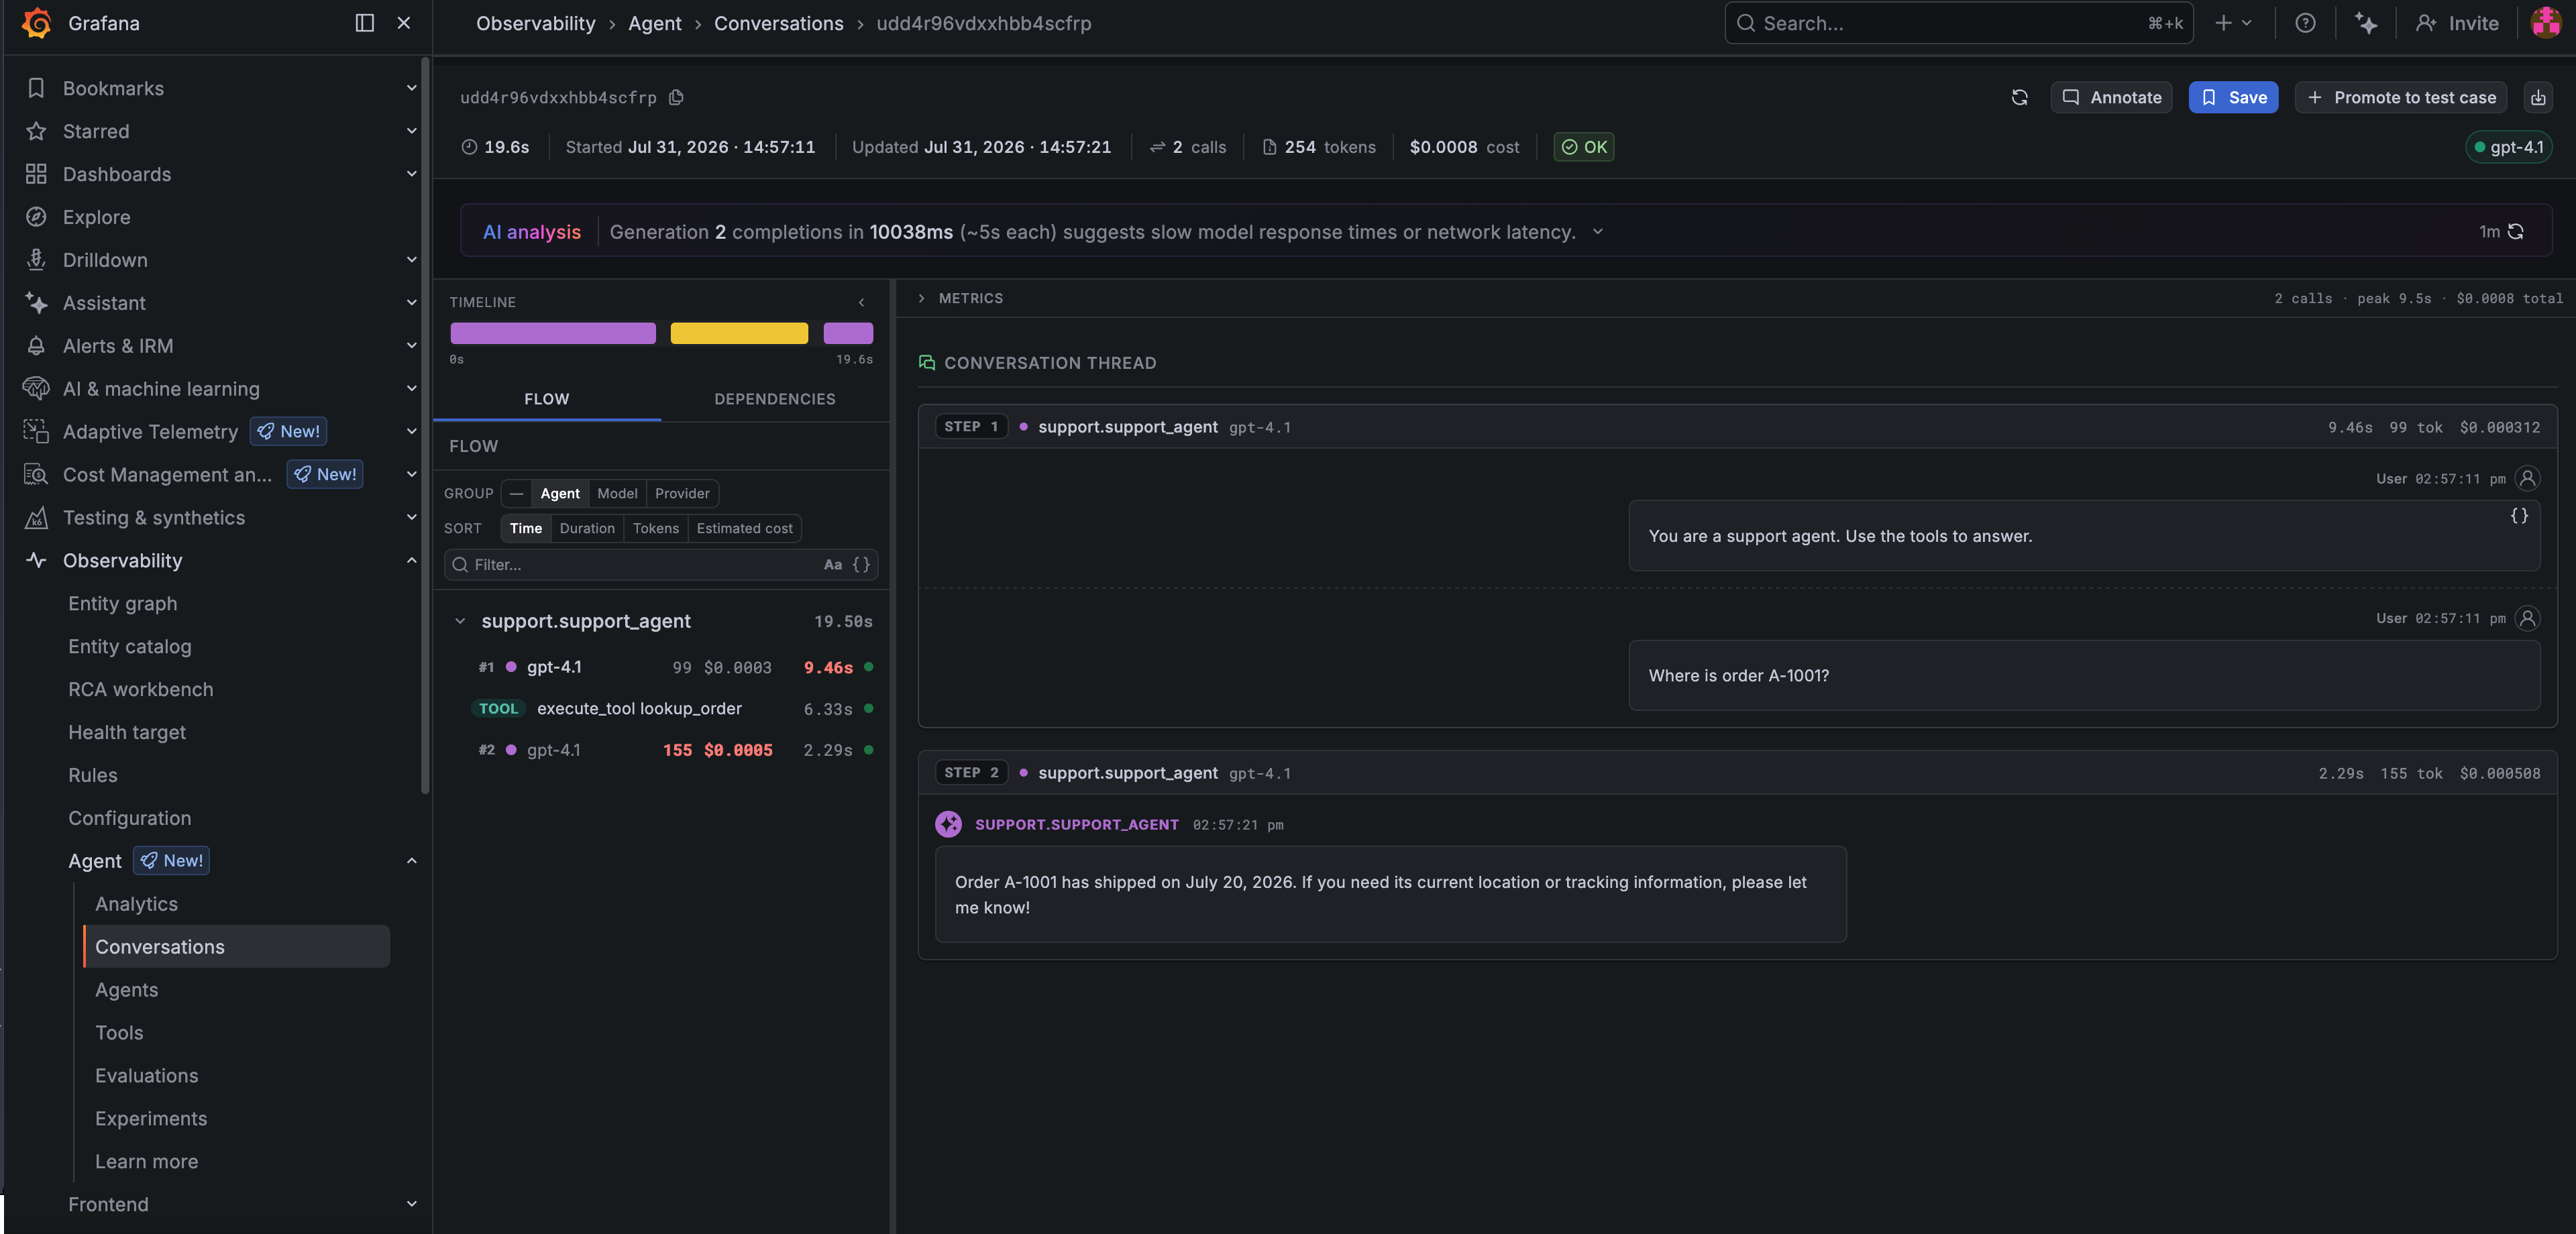Click the user icon beside first User message
The height and width of the screenshot is (1234, 2576).
(2527, 479)
